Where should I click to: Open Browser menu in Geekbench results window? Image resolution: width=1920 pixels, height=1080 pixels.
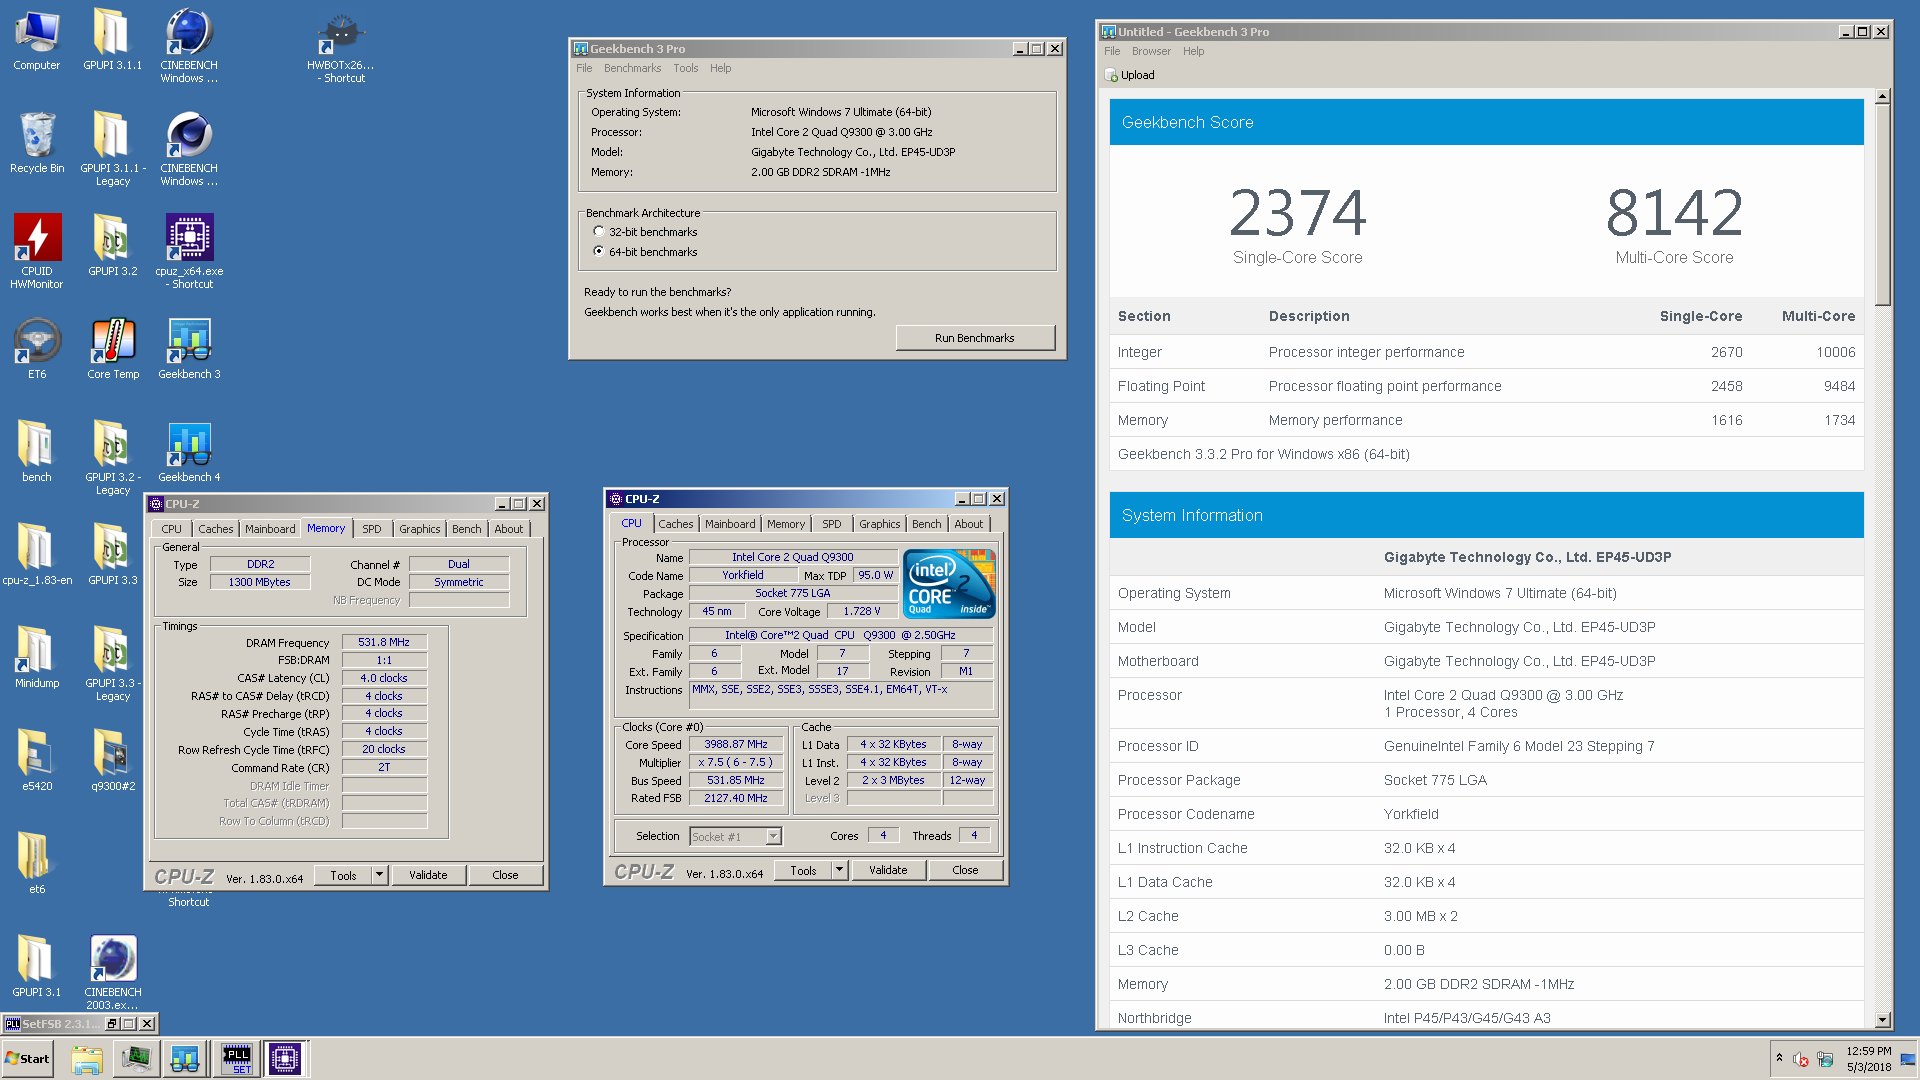pos(1151,51)
